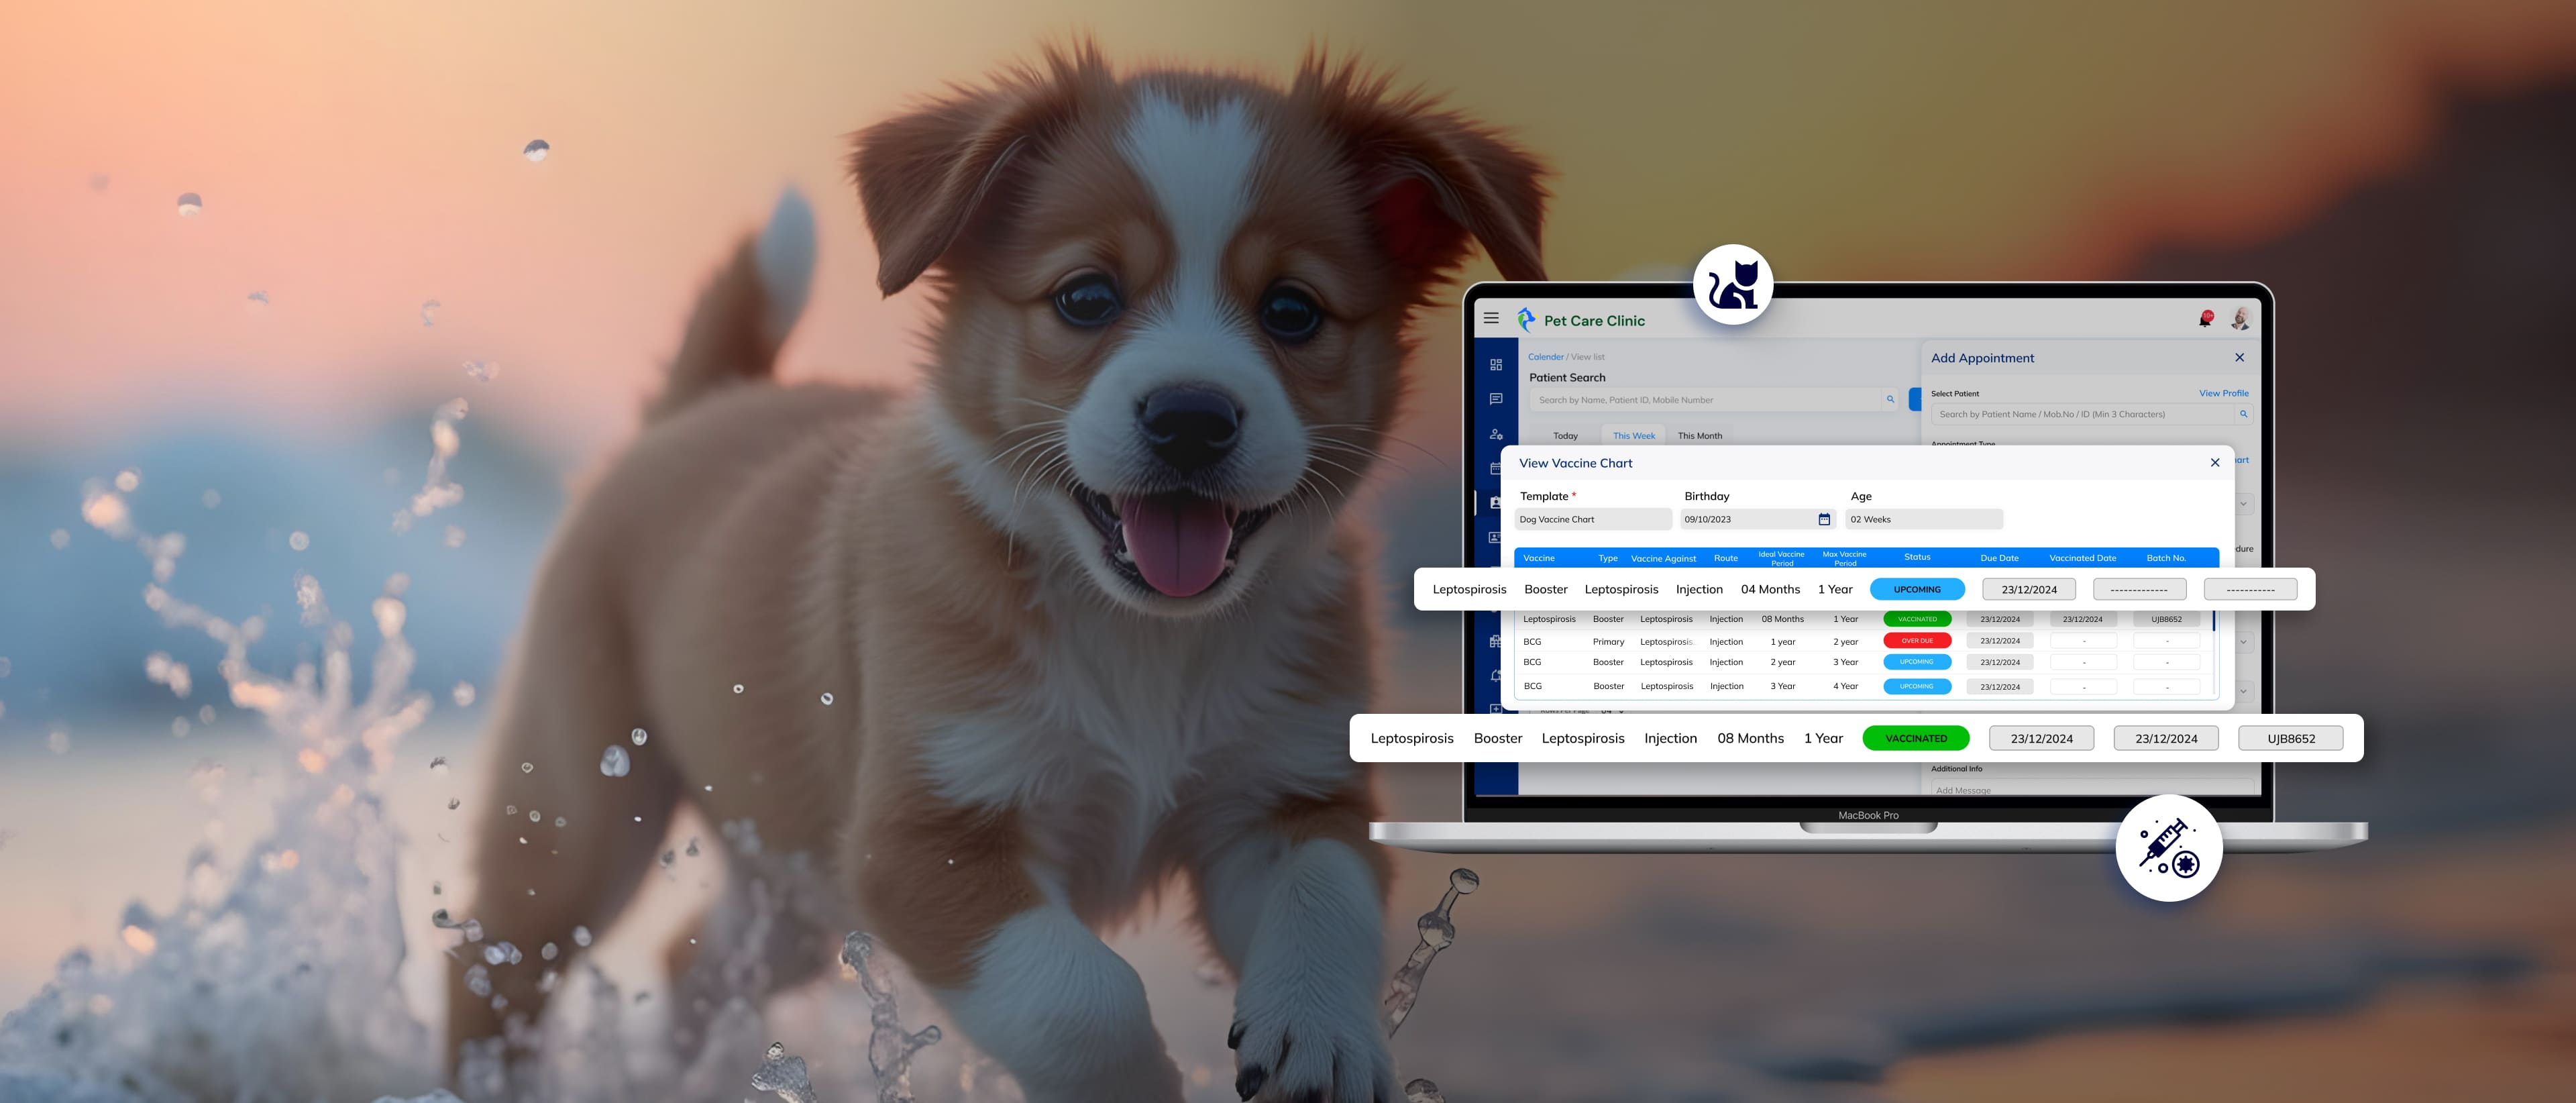
Task: Switch to the This Month tab
Action: point(1700,436)
